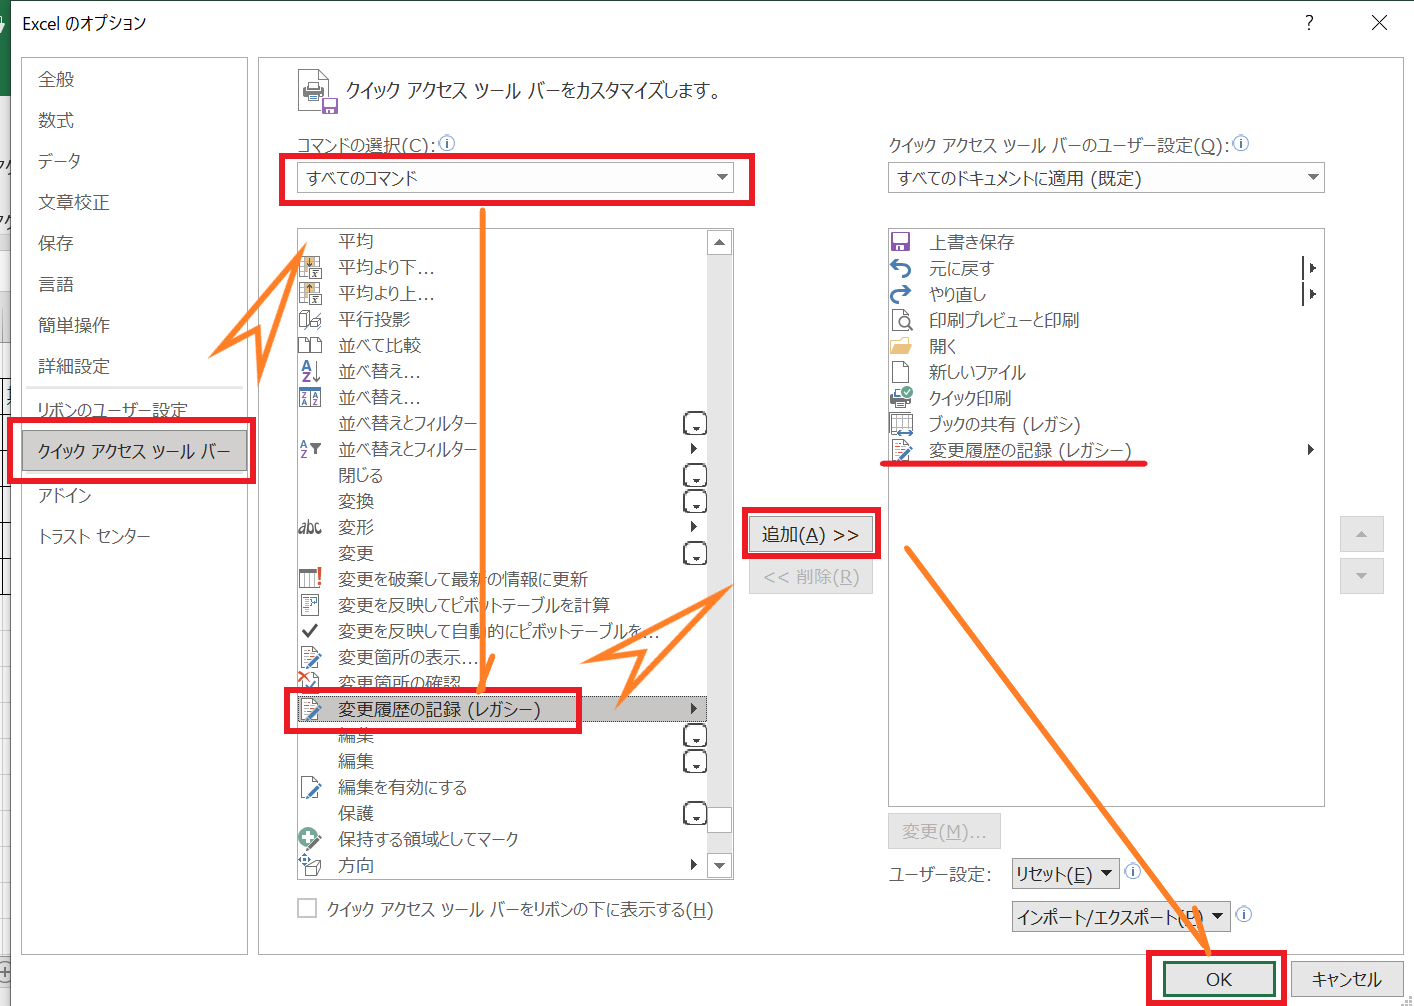Select the 閉じる command row
This screenshot has width=1414, height=1006.
point(502,475)
